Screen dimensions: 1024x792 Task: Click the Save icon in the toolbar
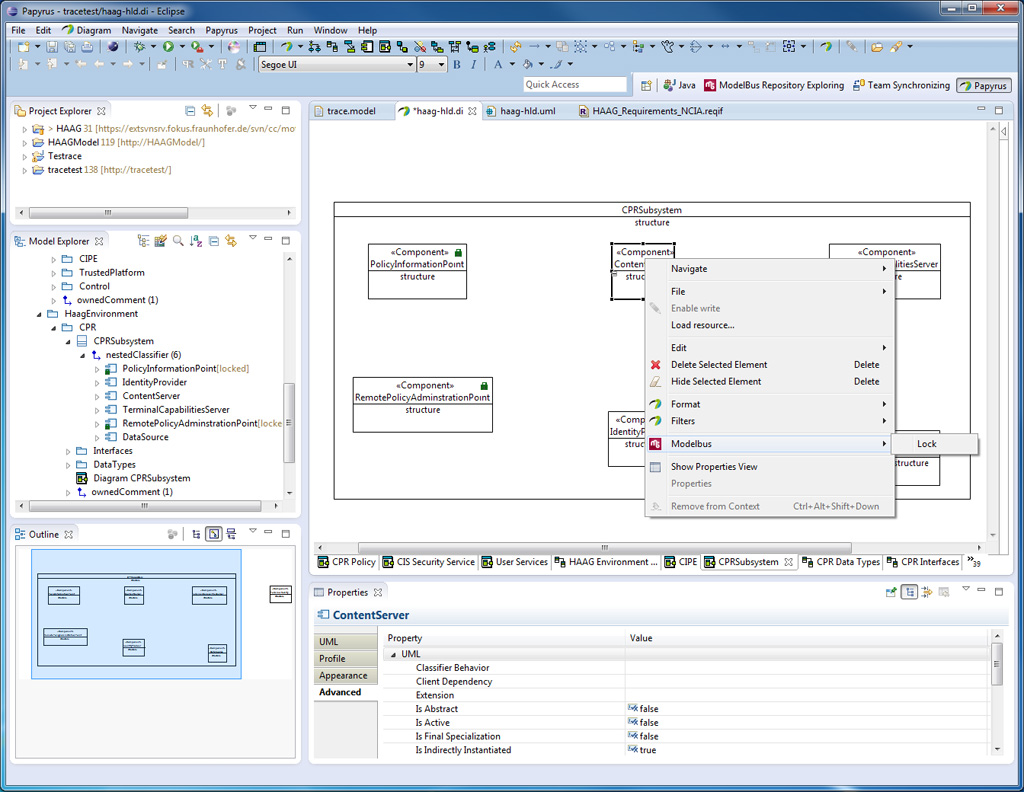(52, 46)
